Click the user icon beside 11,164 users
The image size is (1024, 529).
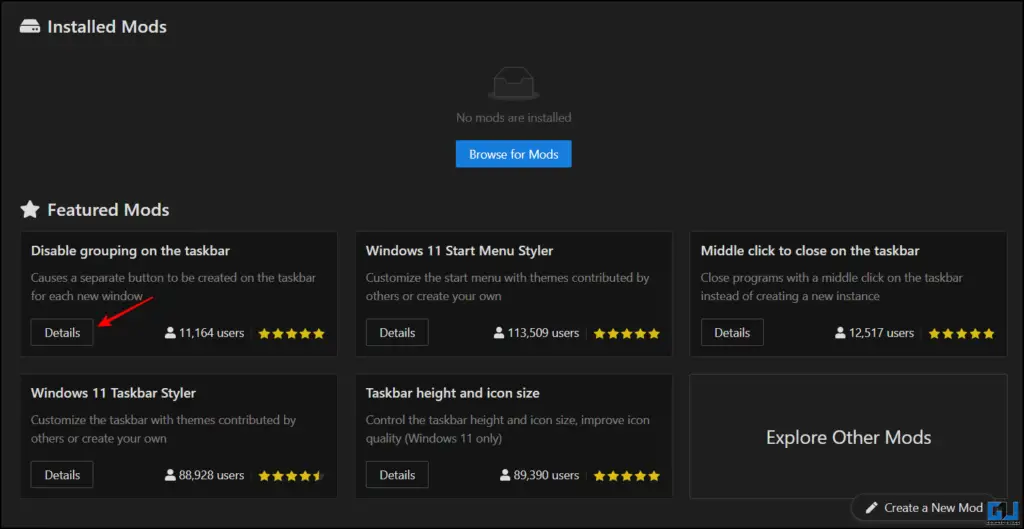170,333
